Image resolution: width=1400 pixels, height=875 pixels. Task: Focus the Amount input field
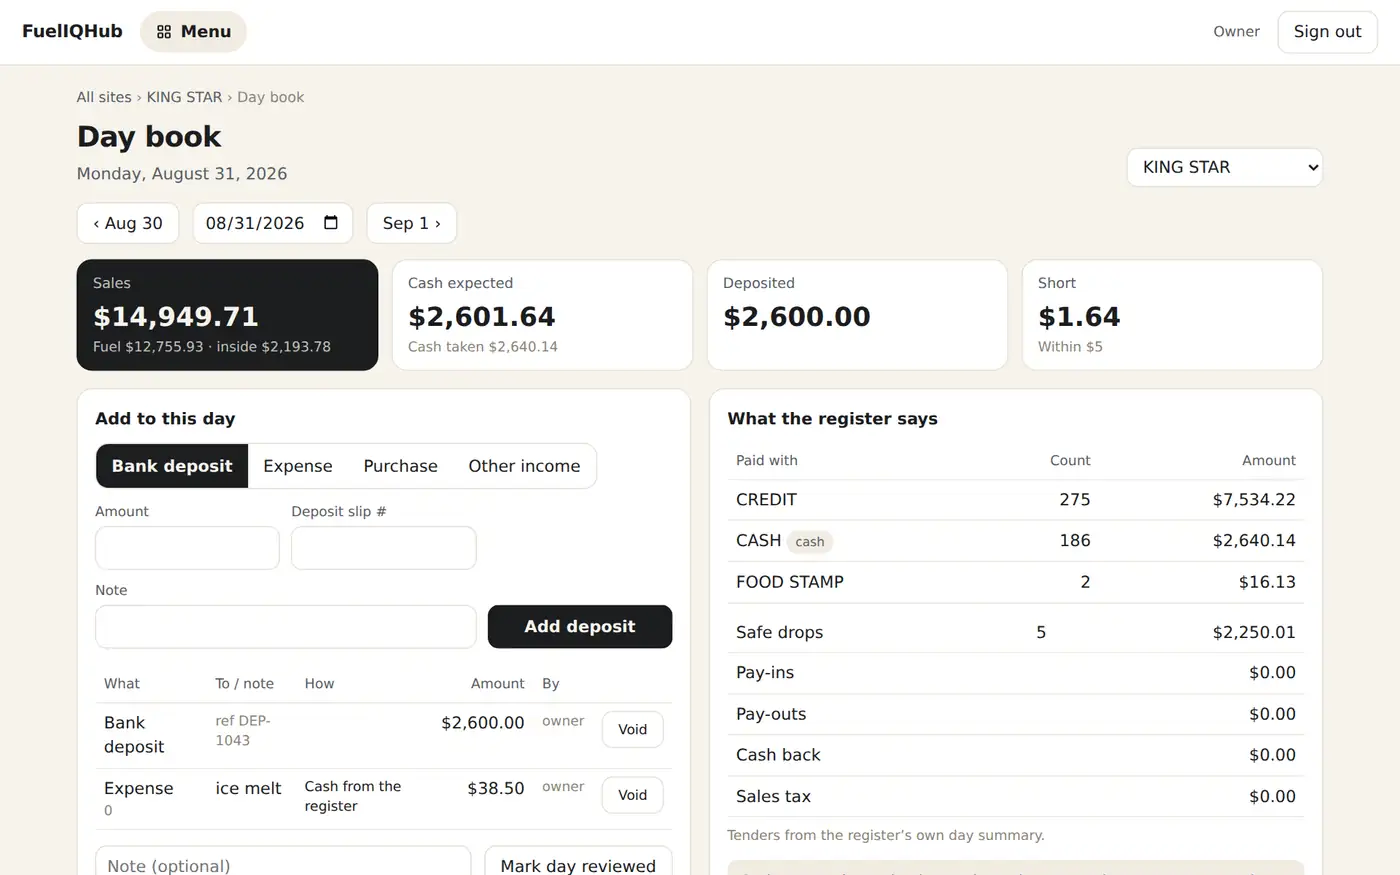click(x=187, y=548)
